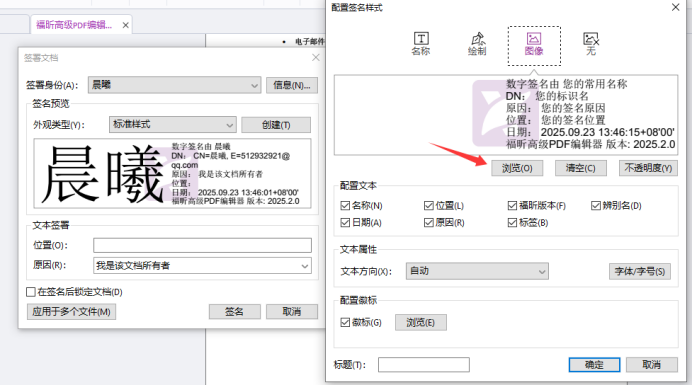This screenshot has height=386, width=693.
Task: Toggle the 标签(B) checkbox
Action: click(512, 222)
